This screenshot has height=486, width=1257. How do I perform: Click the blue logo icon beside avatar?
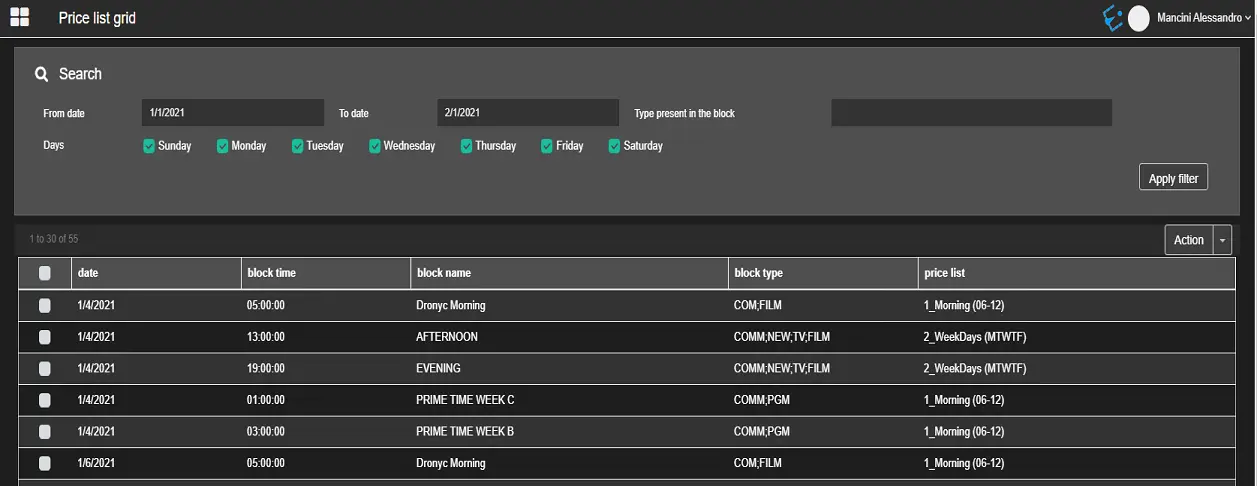[x=1111, y=18]
